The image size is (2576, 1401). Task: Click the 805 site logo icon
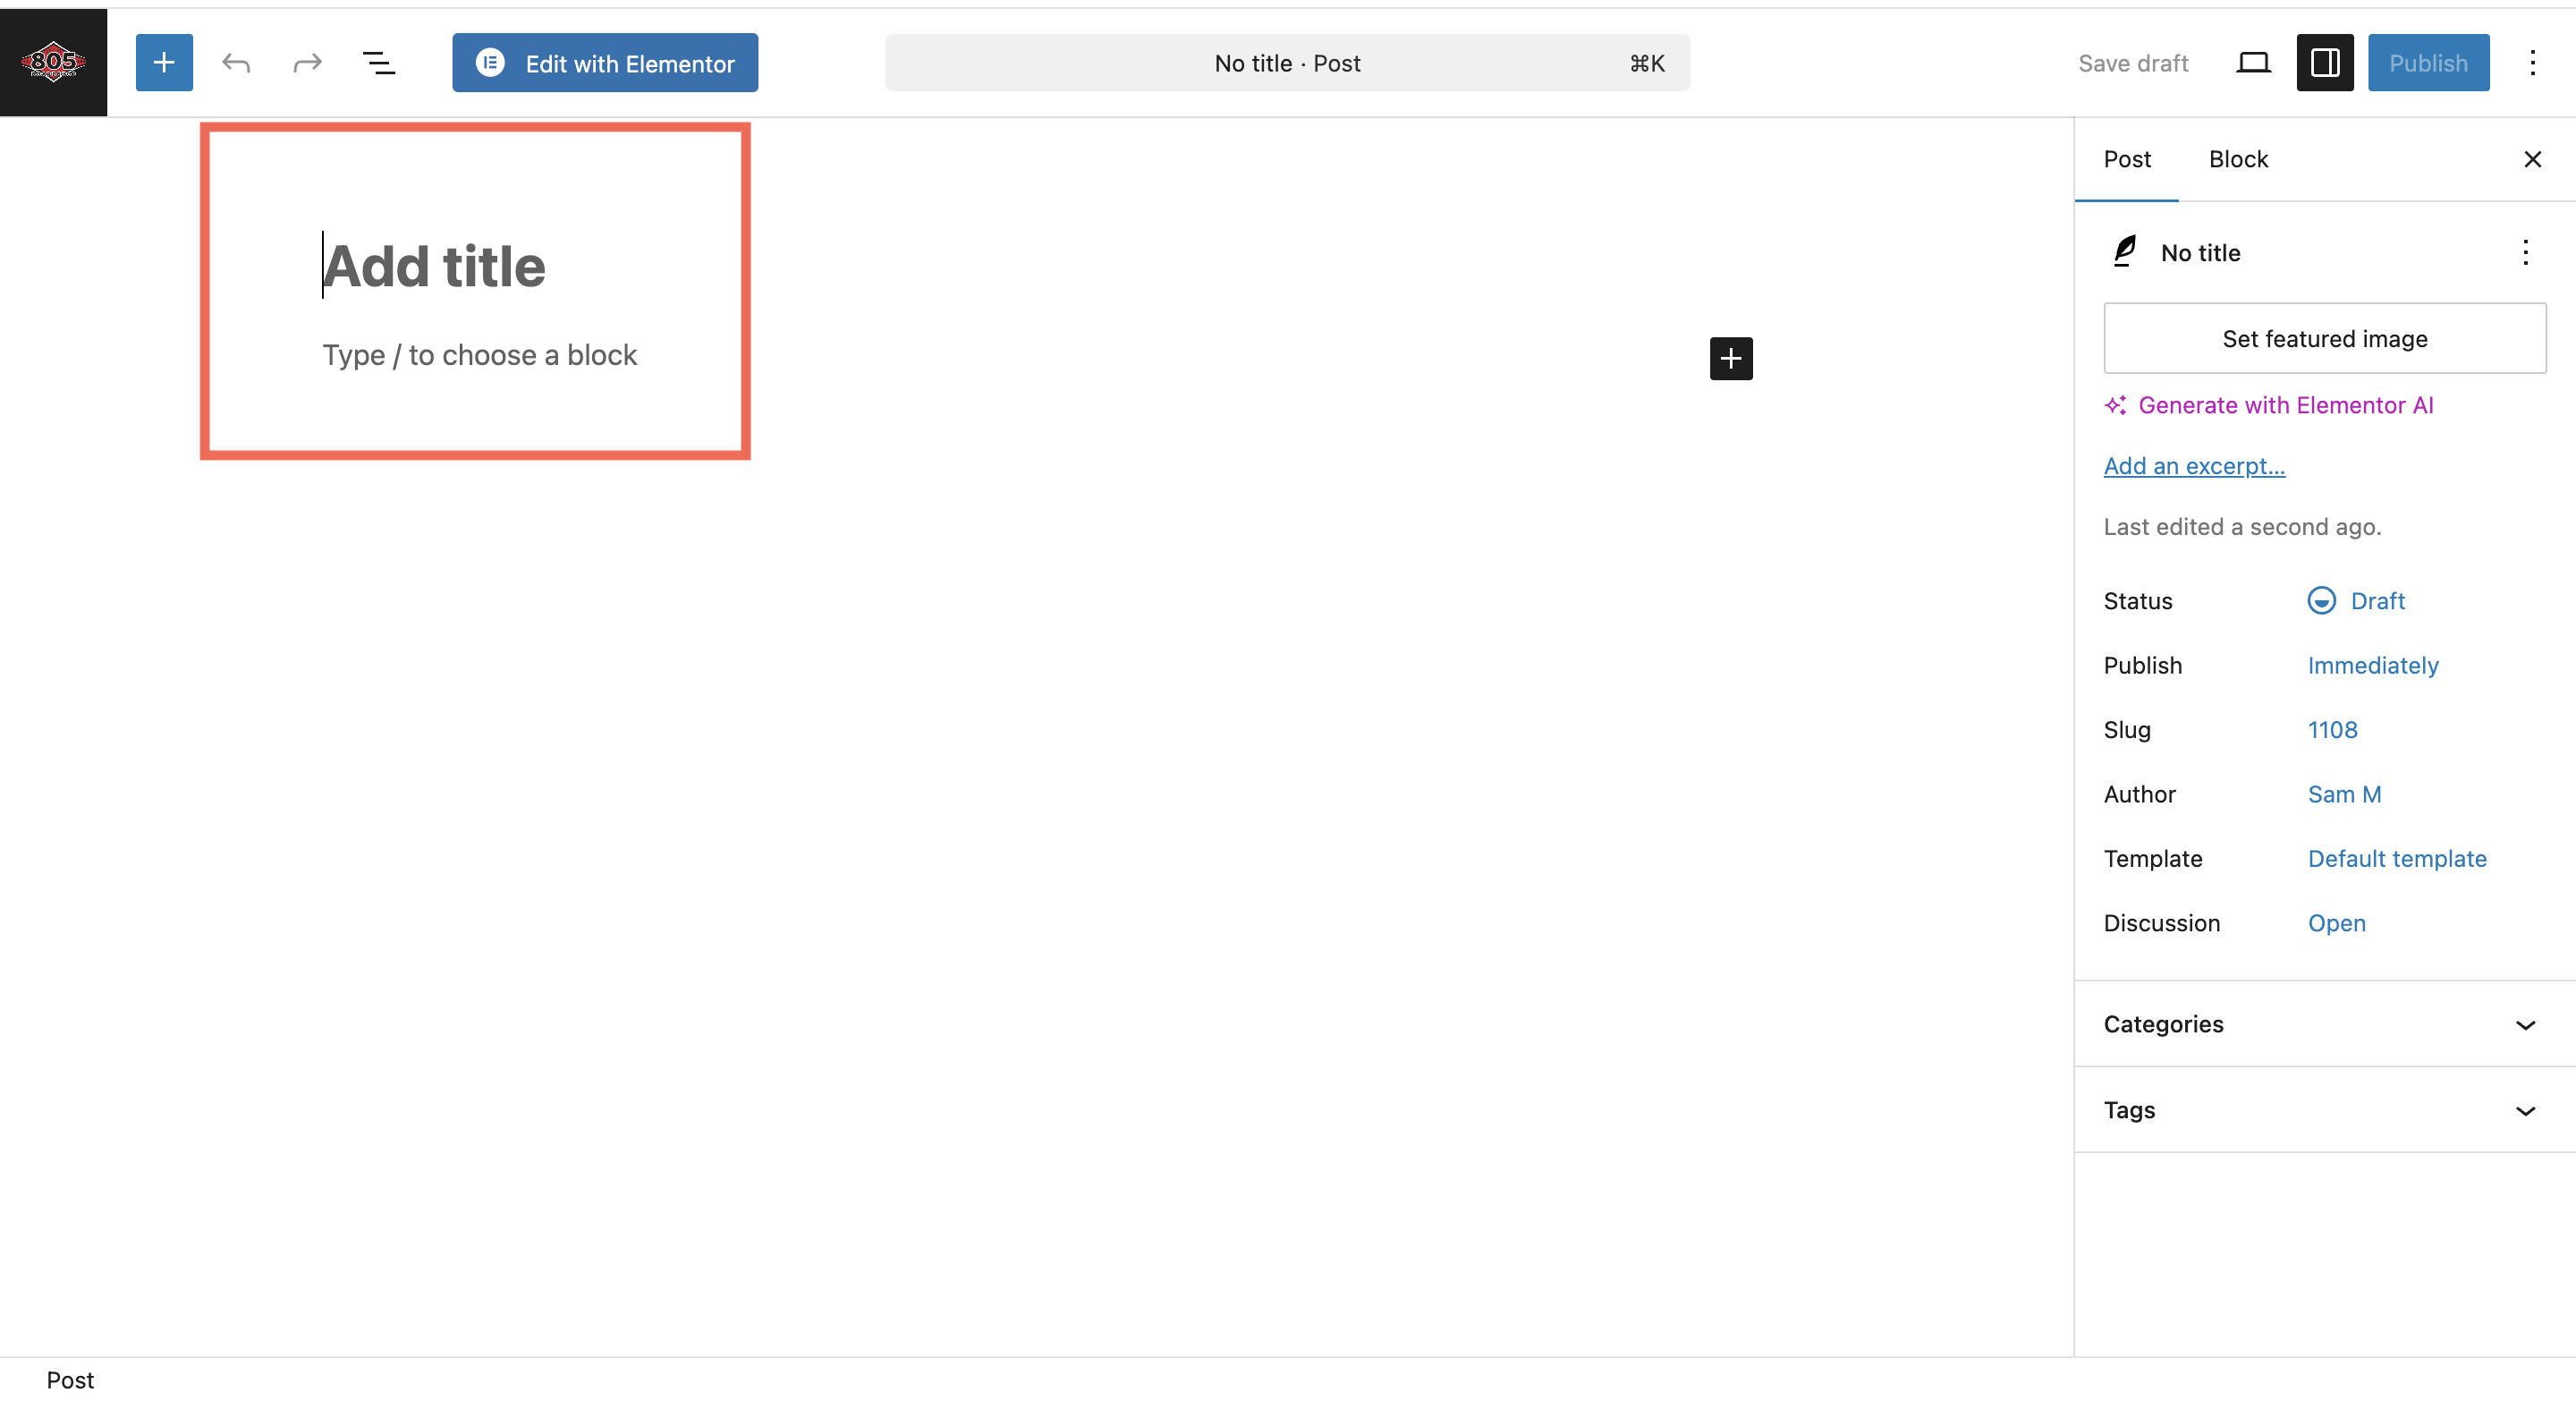[x=53, y=62]
